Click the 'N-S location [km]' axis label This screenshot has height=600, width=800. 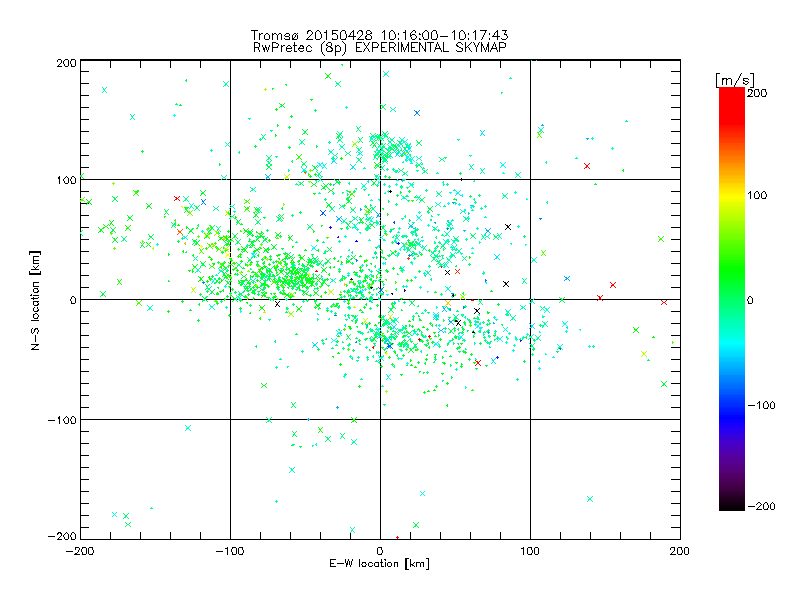(35, 301)
